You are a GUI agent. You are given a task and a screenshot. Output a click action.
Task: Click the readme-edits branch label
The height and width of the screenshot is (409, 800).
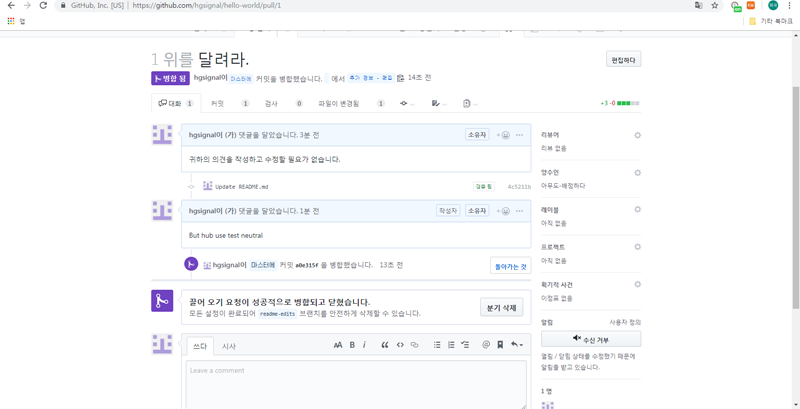pos(278,314)
